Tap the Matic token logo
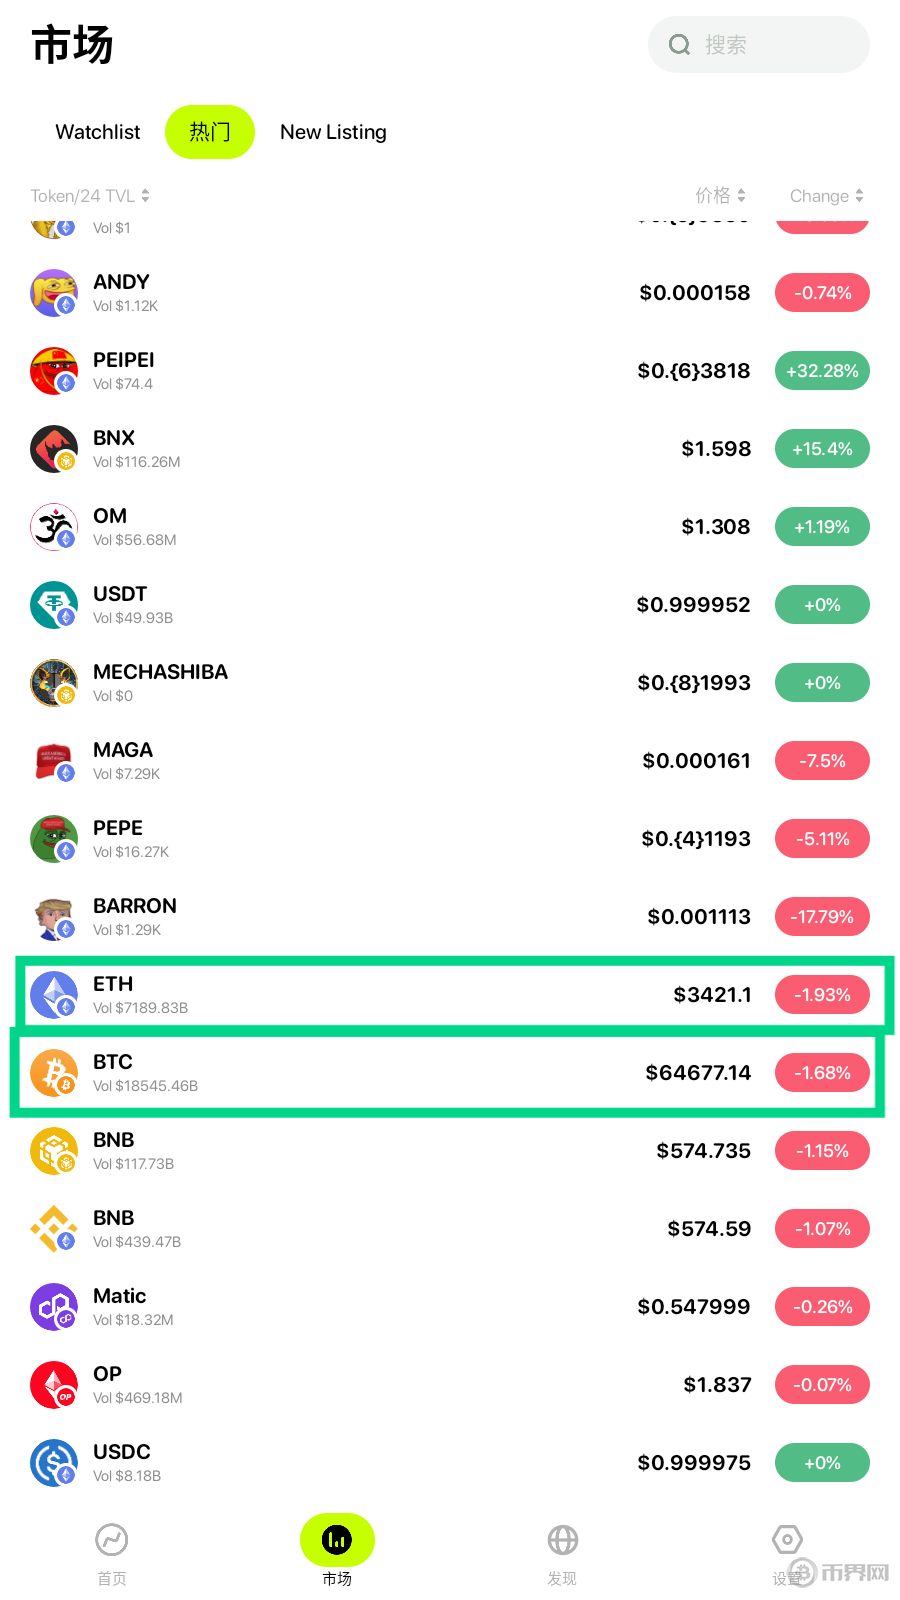The image size is (900, 1600). pos(54,1307)
